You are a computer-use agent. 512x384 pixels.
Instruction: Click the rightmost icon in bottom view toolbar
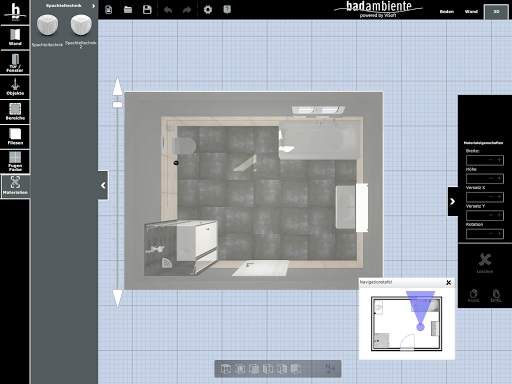(x=330, y=369)
